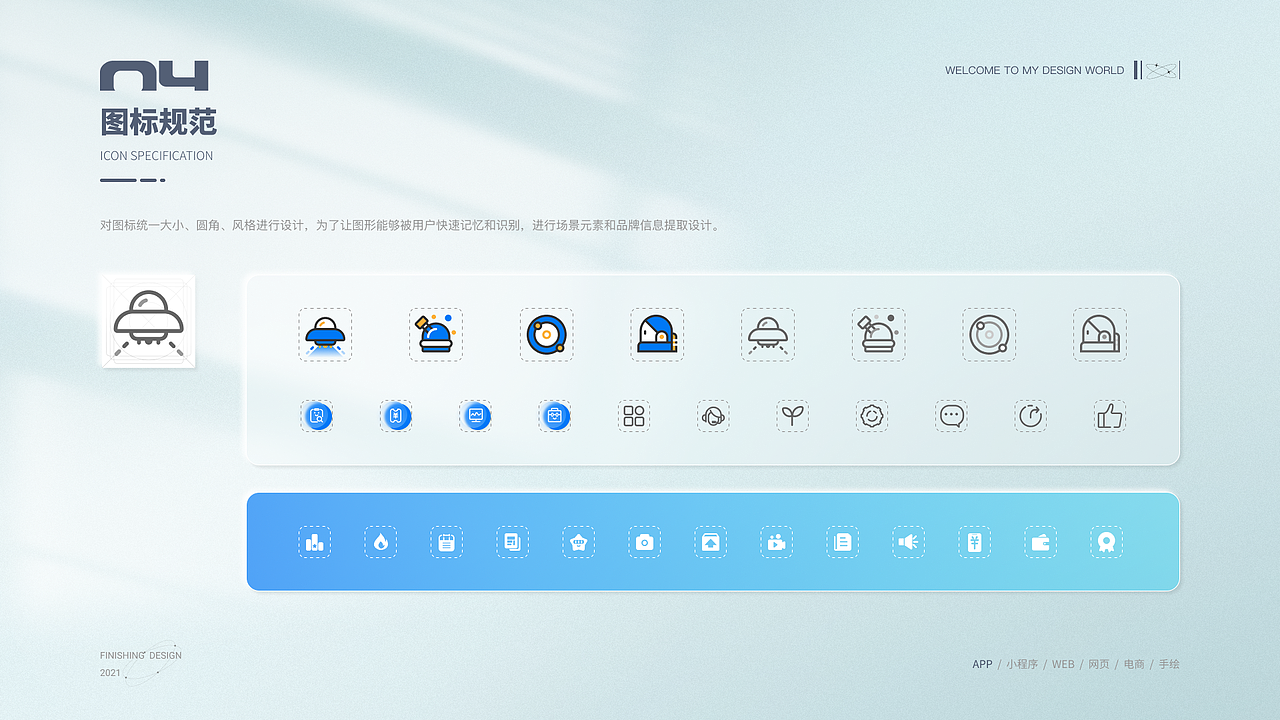Select the 网页 footer label

click(x=1099, y=664)
